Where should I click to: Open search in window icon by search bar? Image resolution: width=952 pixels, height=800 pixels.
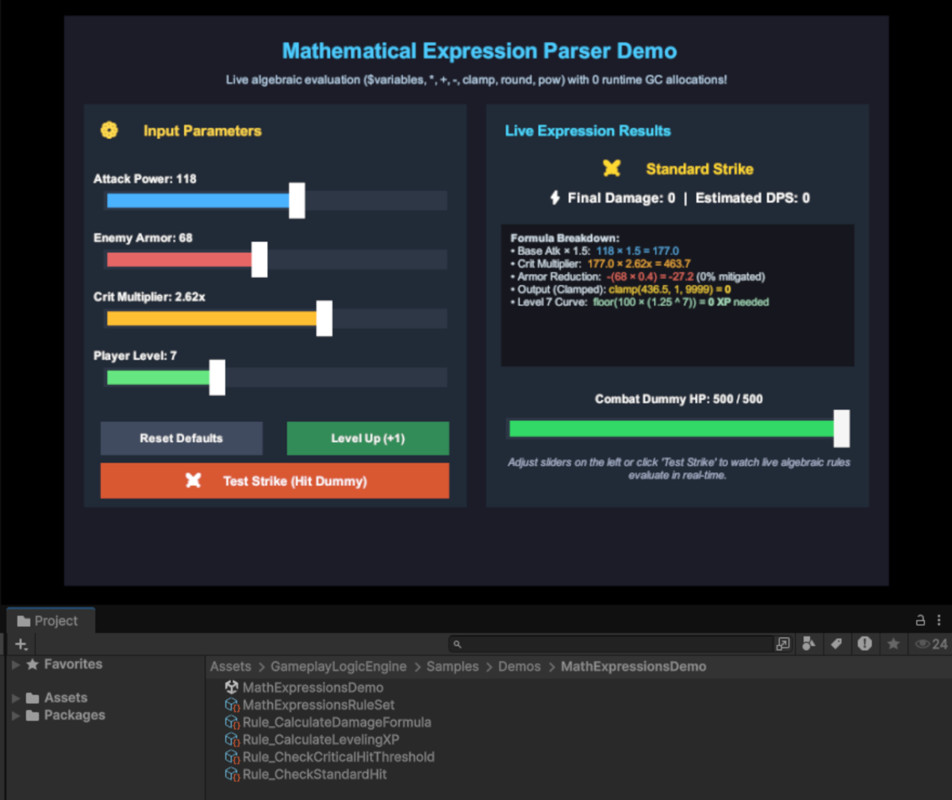point(783,643)
